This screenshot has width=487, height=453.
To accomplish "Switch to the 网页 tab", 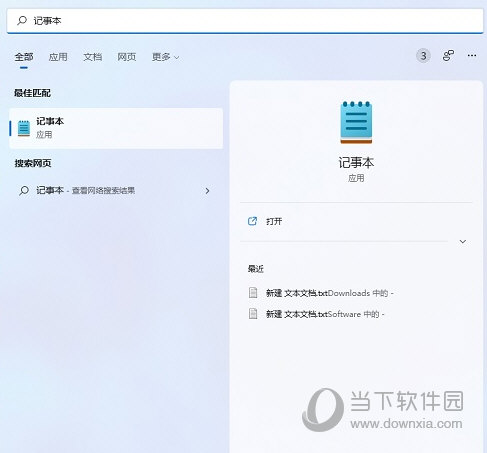I will [x=127, y=57].
